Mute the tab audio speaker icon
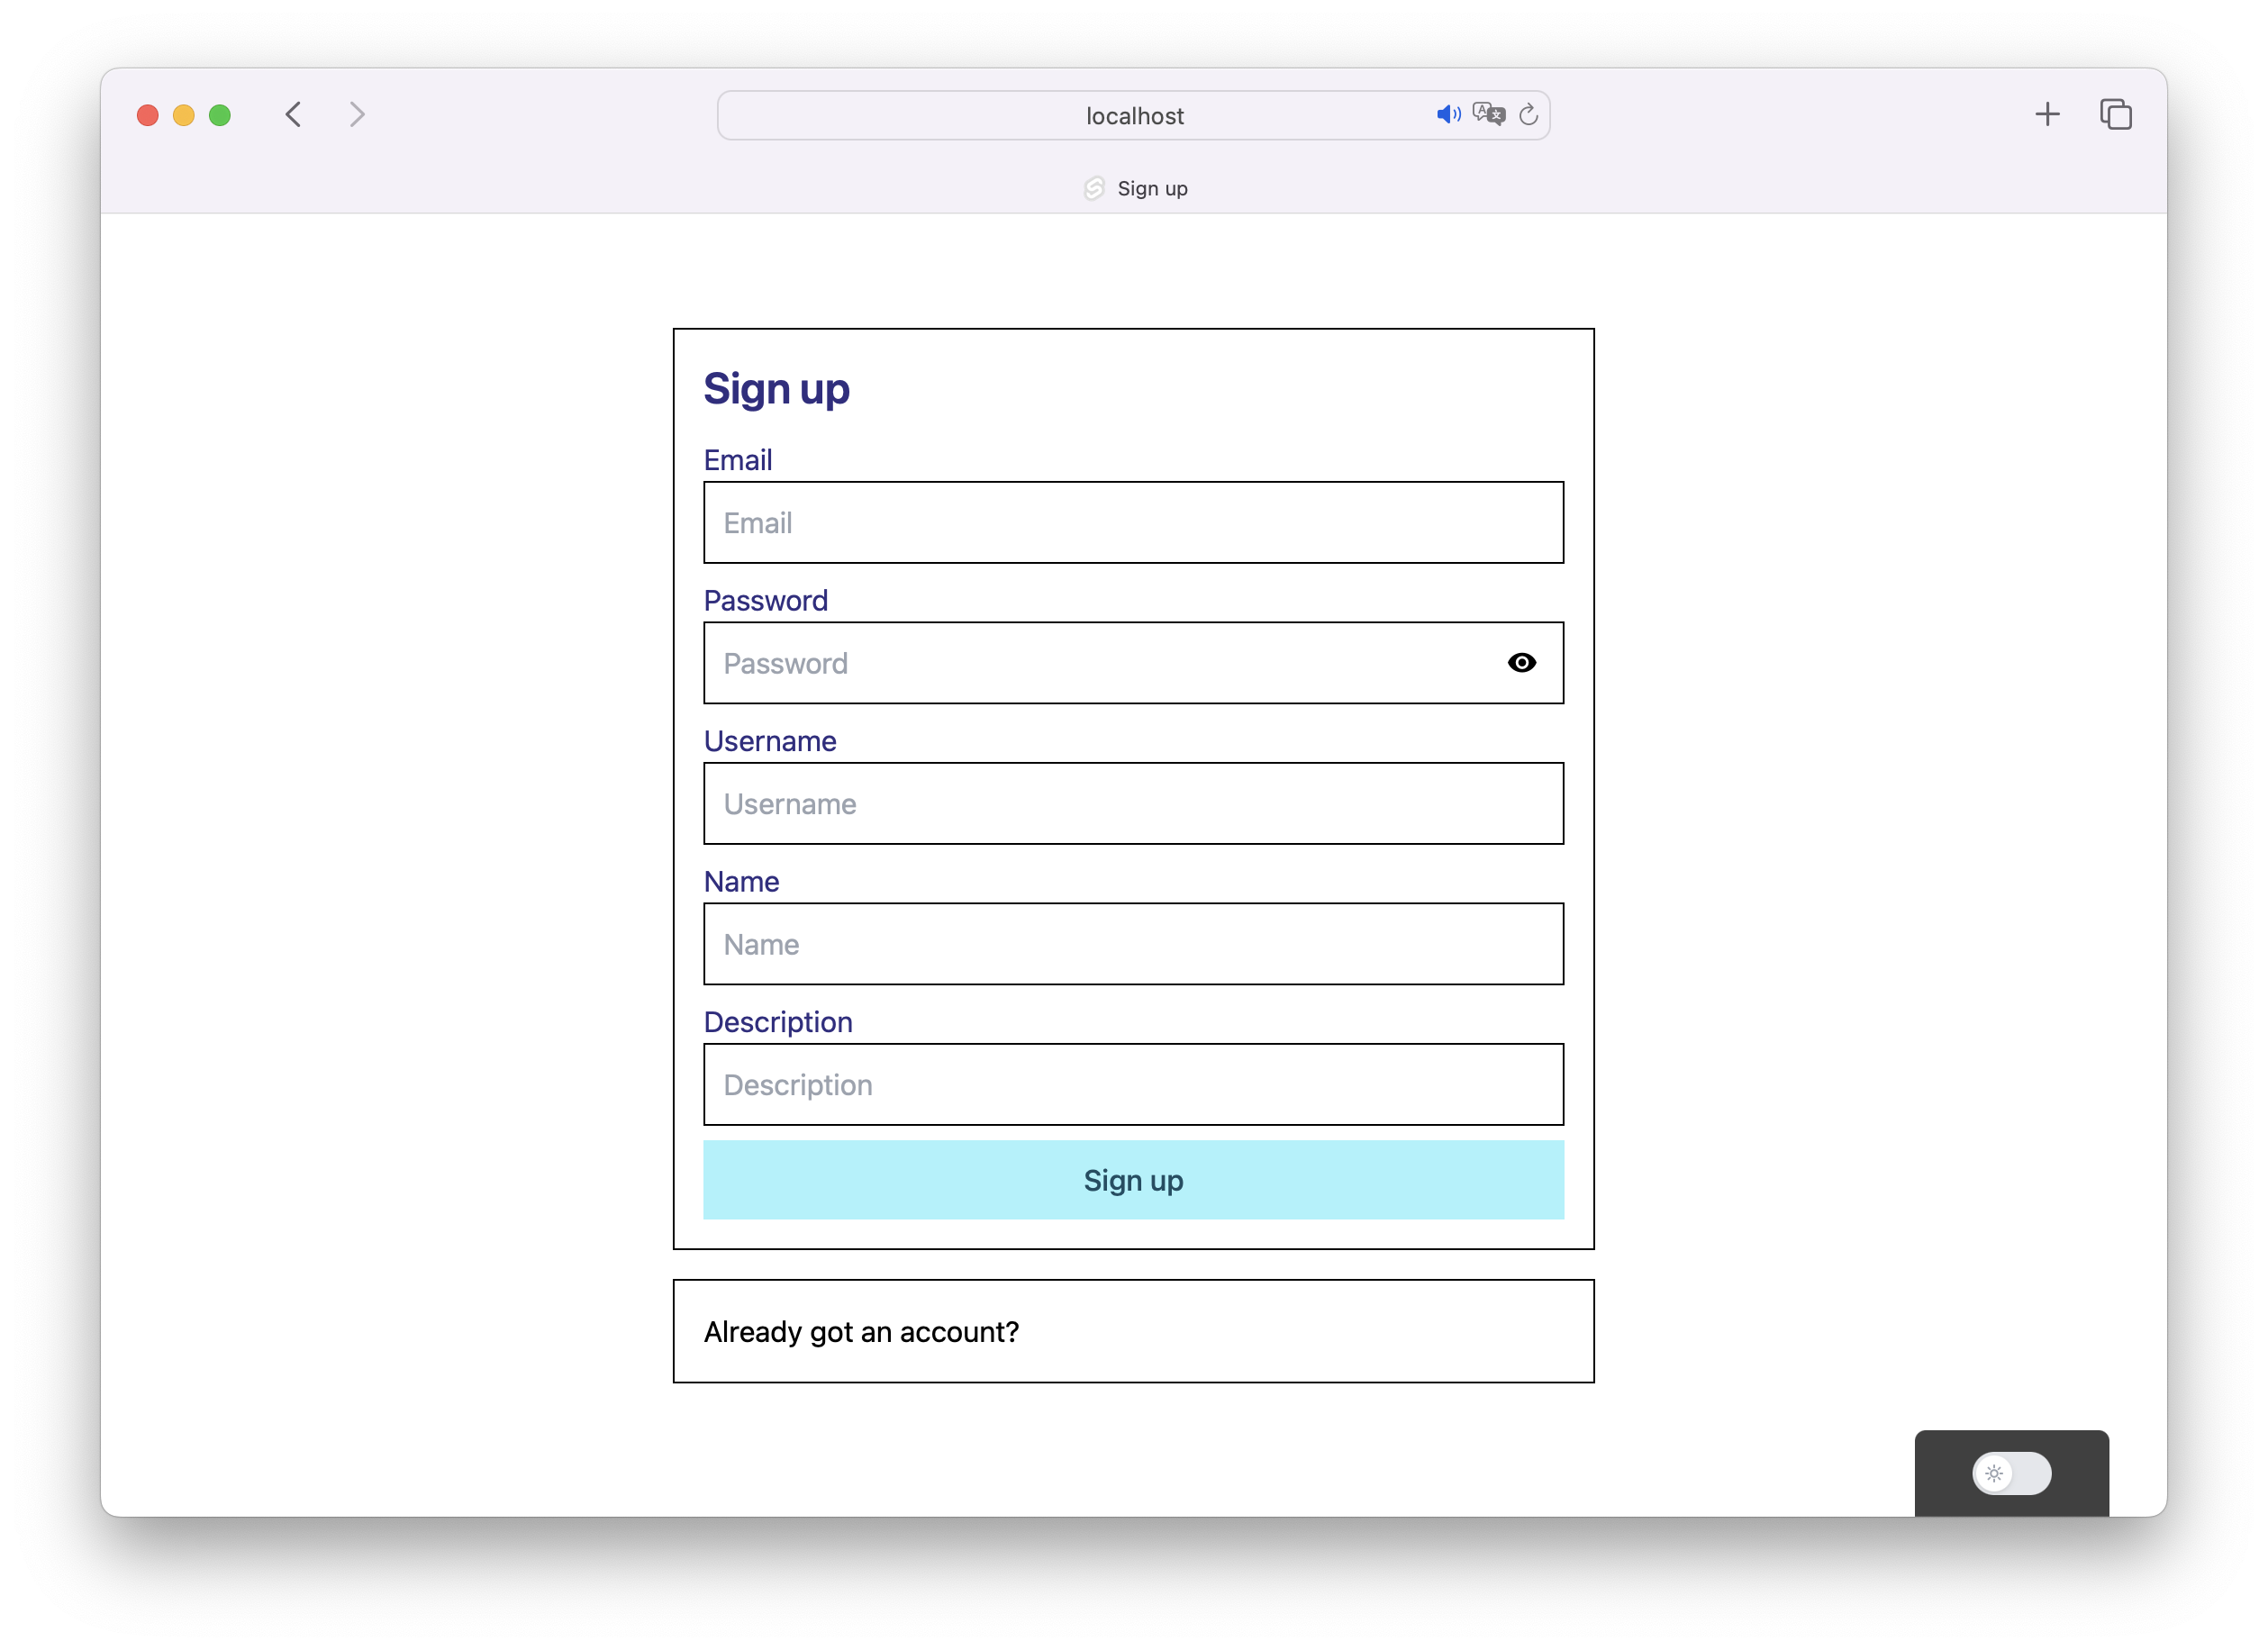This screenshot has width=2268, height=1650. 1447,115
